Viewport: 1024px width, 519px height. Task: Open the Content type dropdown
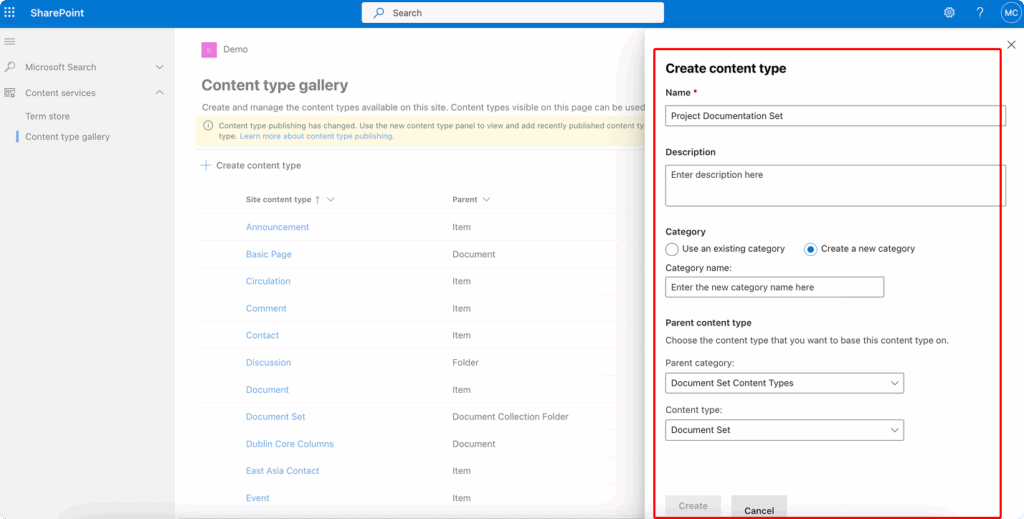784,430
